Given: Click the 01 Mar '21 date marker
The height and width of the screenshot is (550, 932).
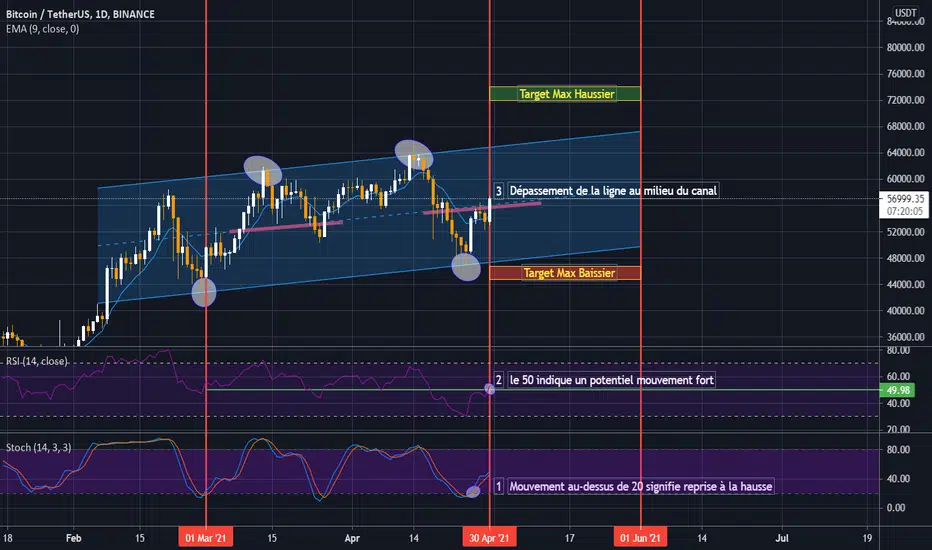Looking at the screenshot, I should click(206, 538).
